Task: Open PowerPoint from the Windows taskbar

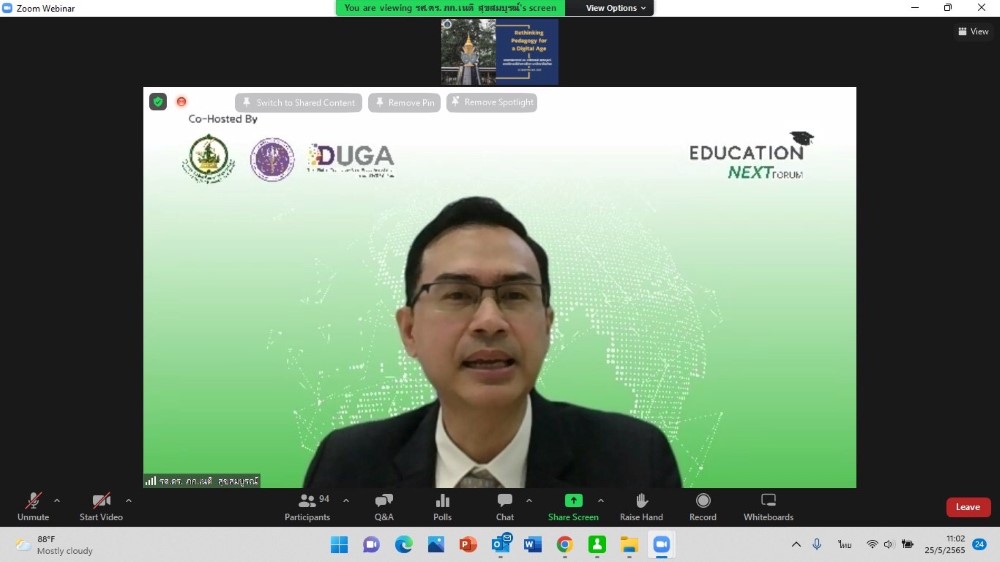Action: coord(467,544)
